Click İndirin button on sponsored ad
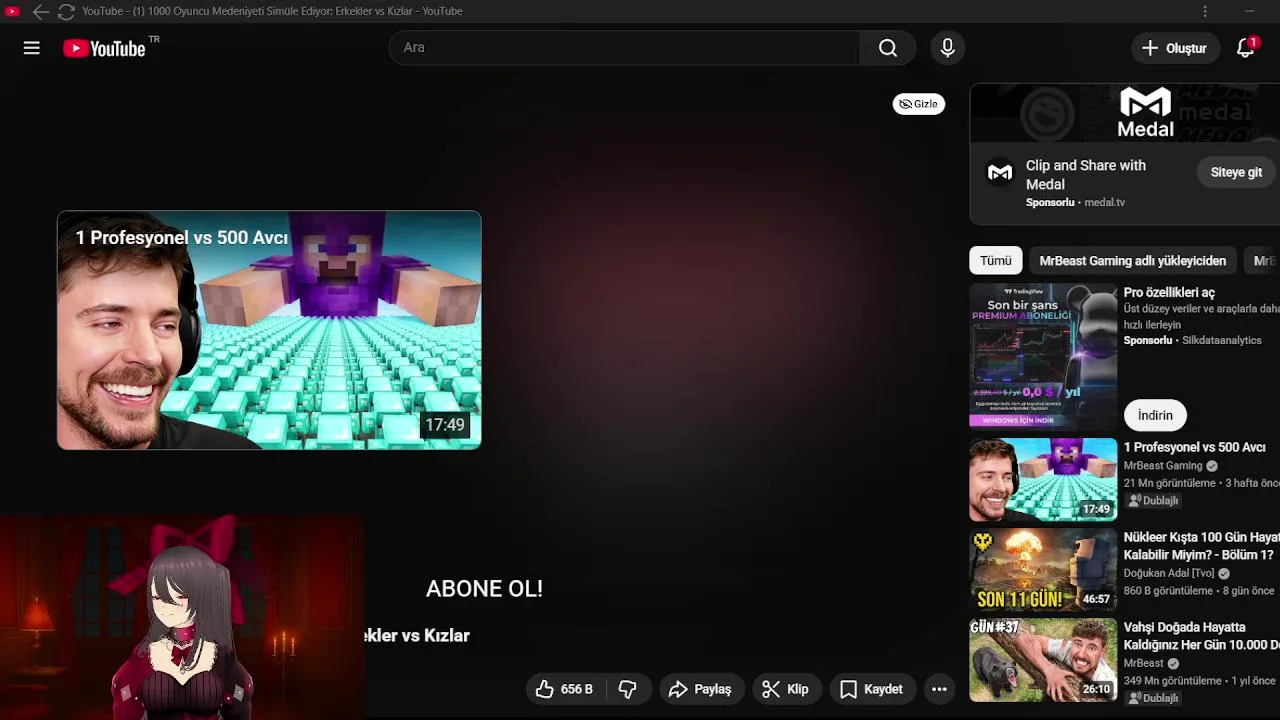The height and width of the screenshot is (720, 1280). [x=1155, y=415]
